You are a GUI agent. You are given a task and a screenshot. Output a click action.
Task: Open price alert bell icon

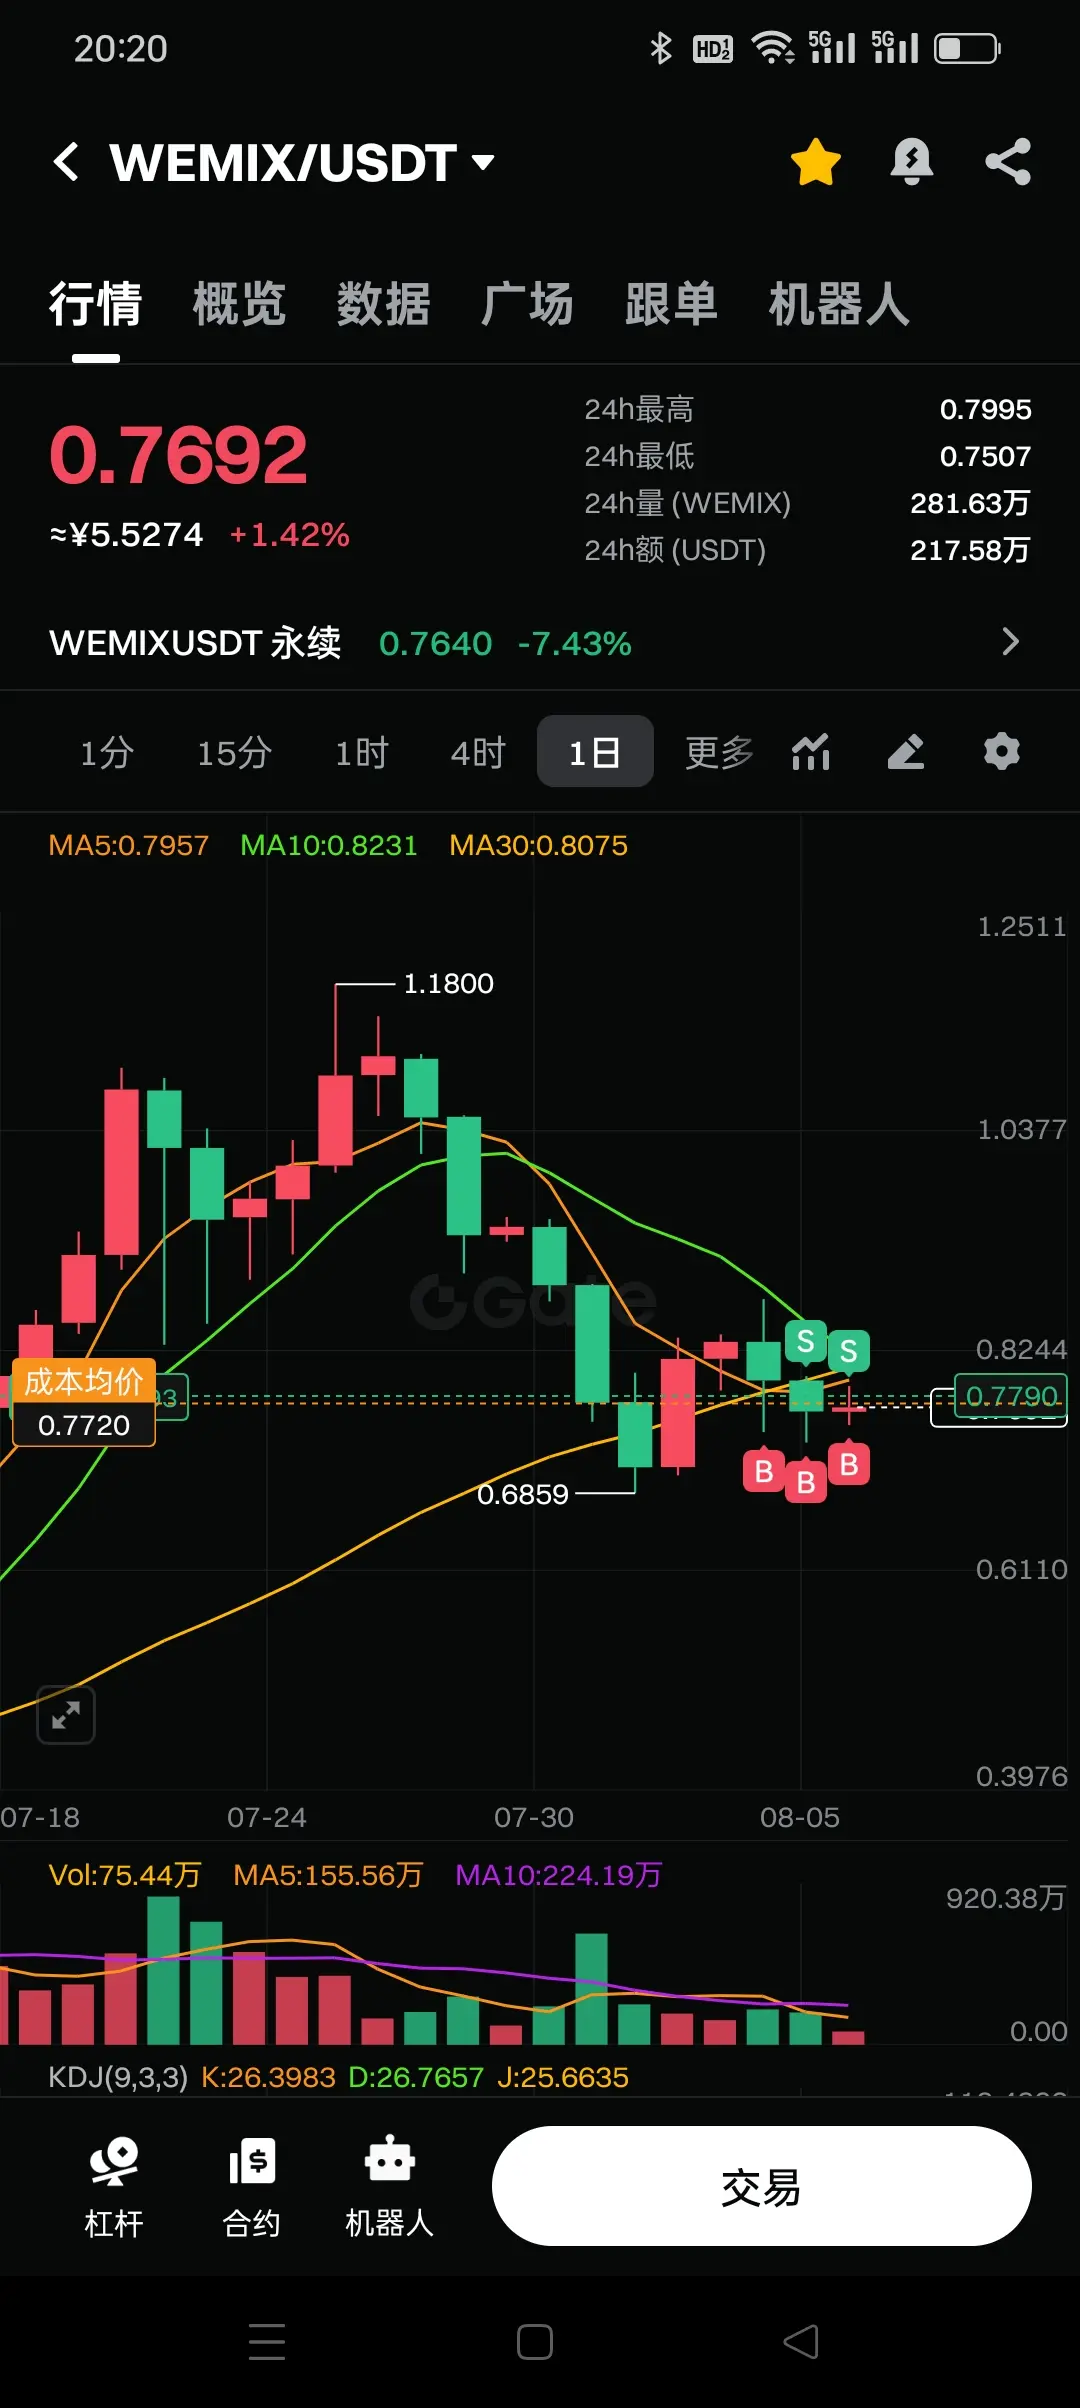[x=911, y=162]
